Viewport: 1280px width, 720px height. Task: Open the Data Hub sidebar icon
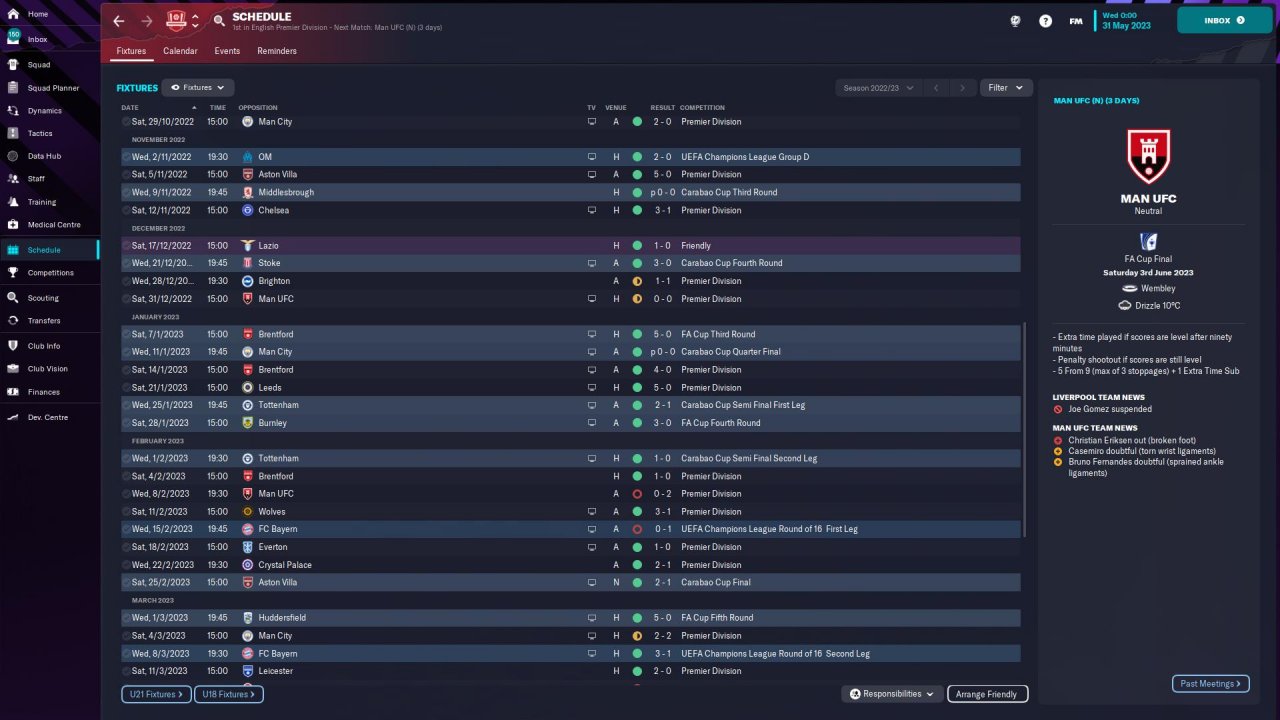click(13, 156)
